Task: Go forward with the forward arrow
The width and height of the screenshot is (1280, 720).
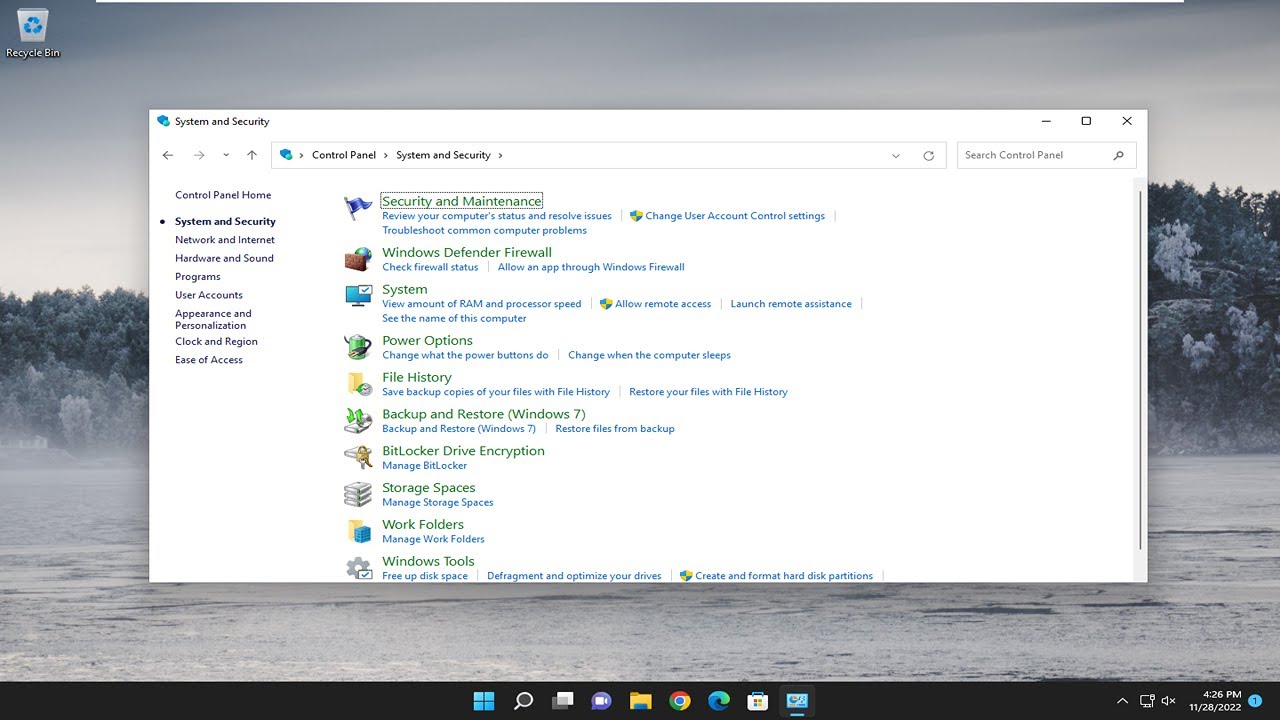Action: pyautogui.click(x=199, y=155)
